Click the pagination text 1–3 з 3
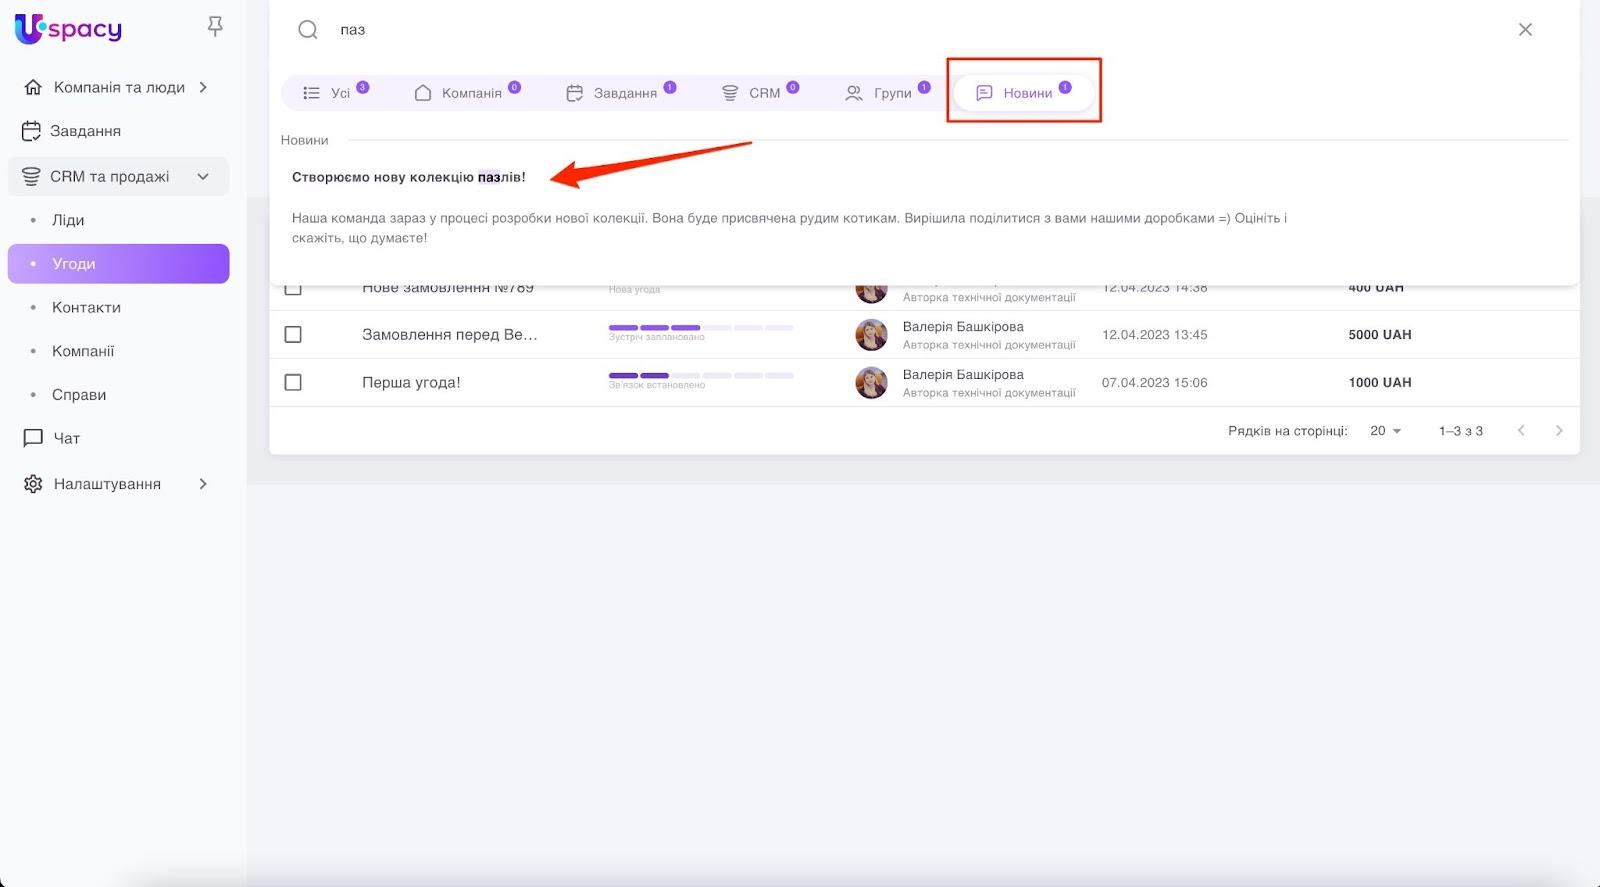This screenshot has width=1600, height=887. tap(1461, 431)
